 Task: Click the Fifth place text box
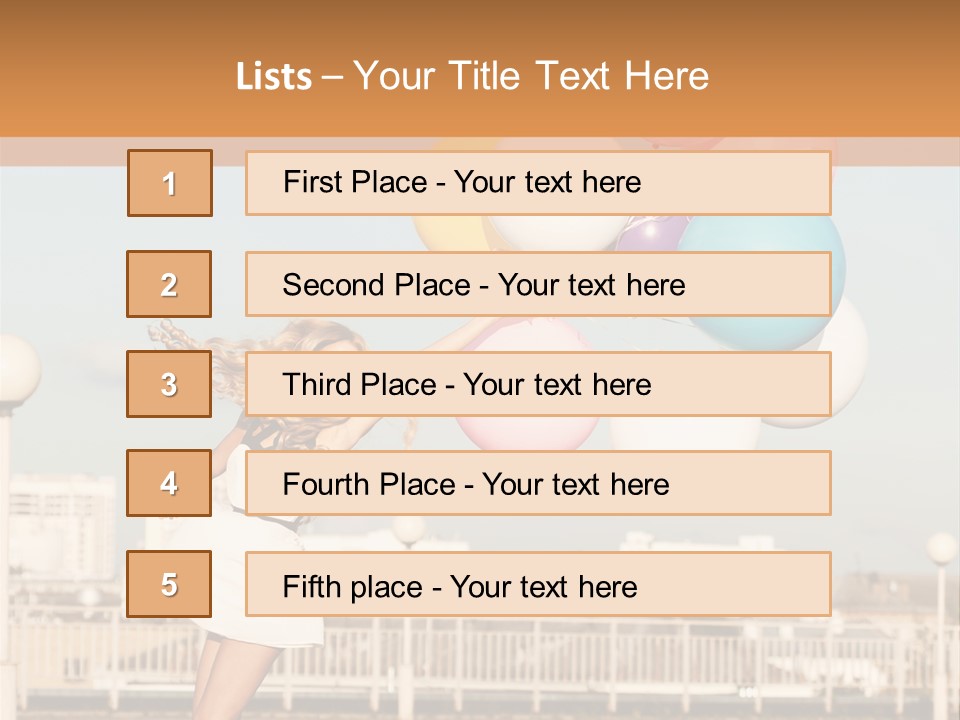pos(538,584)
